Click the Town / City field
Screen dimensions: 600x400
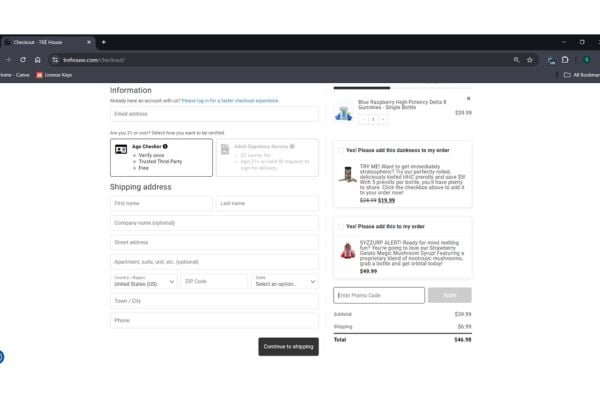click(x=214, y=301)
